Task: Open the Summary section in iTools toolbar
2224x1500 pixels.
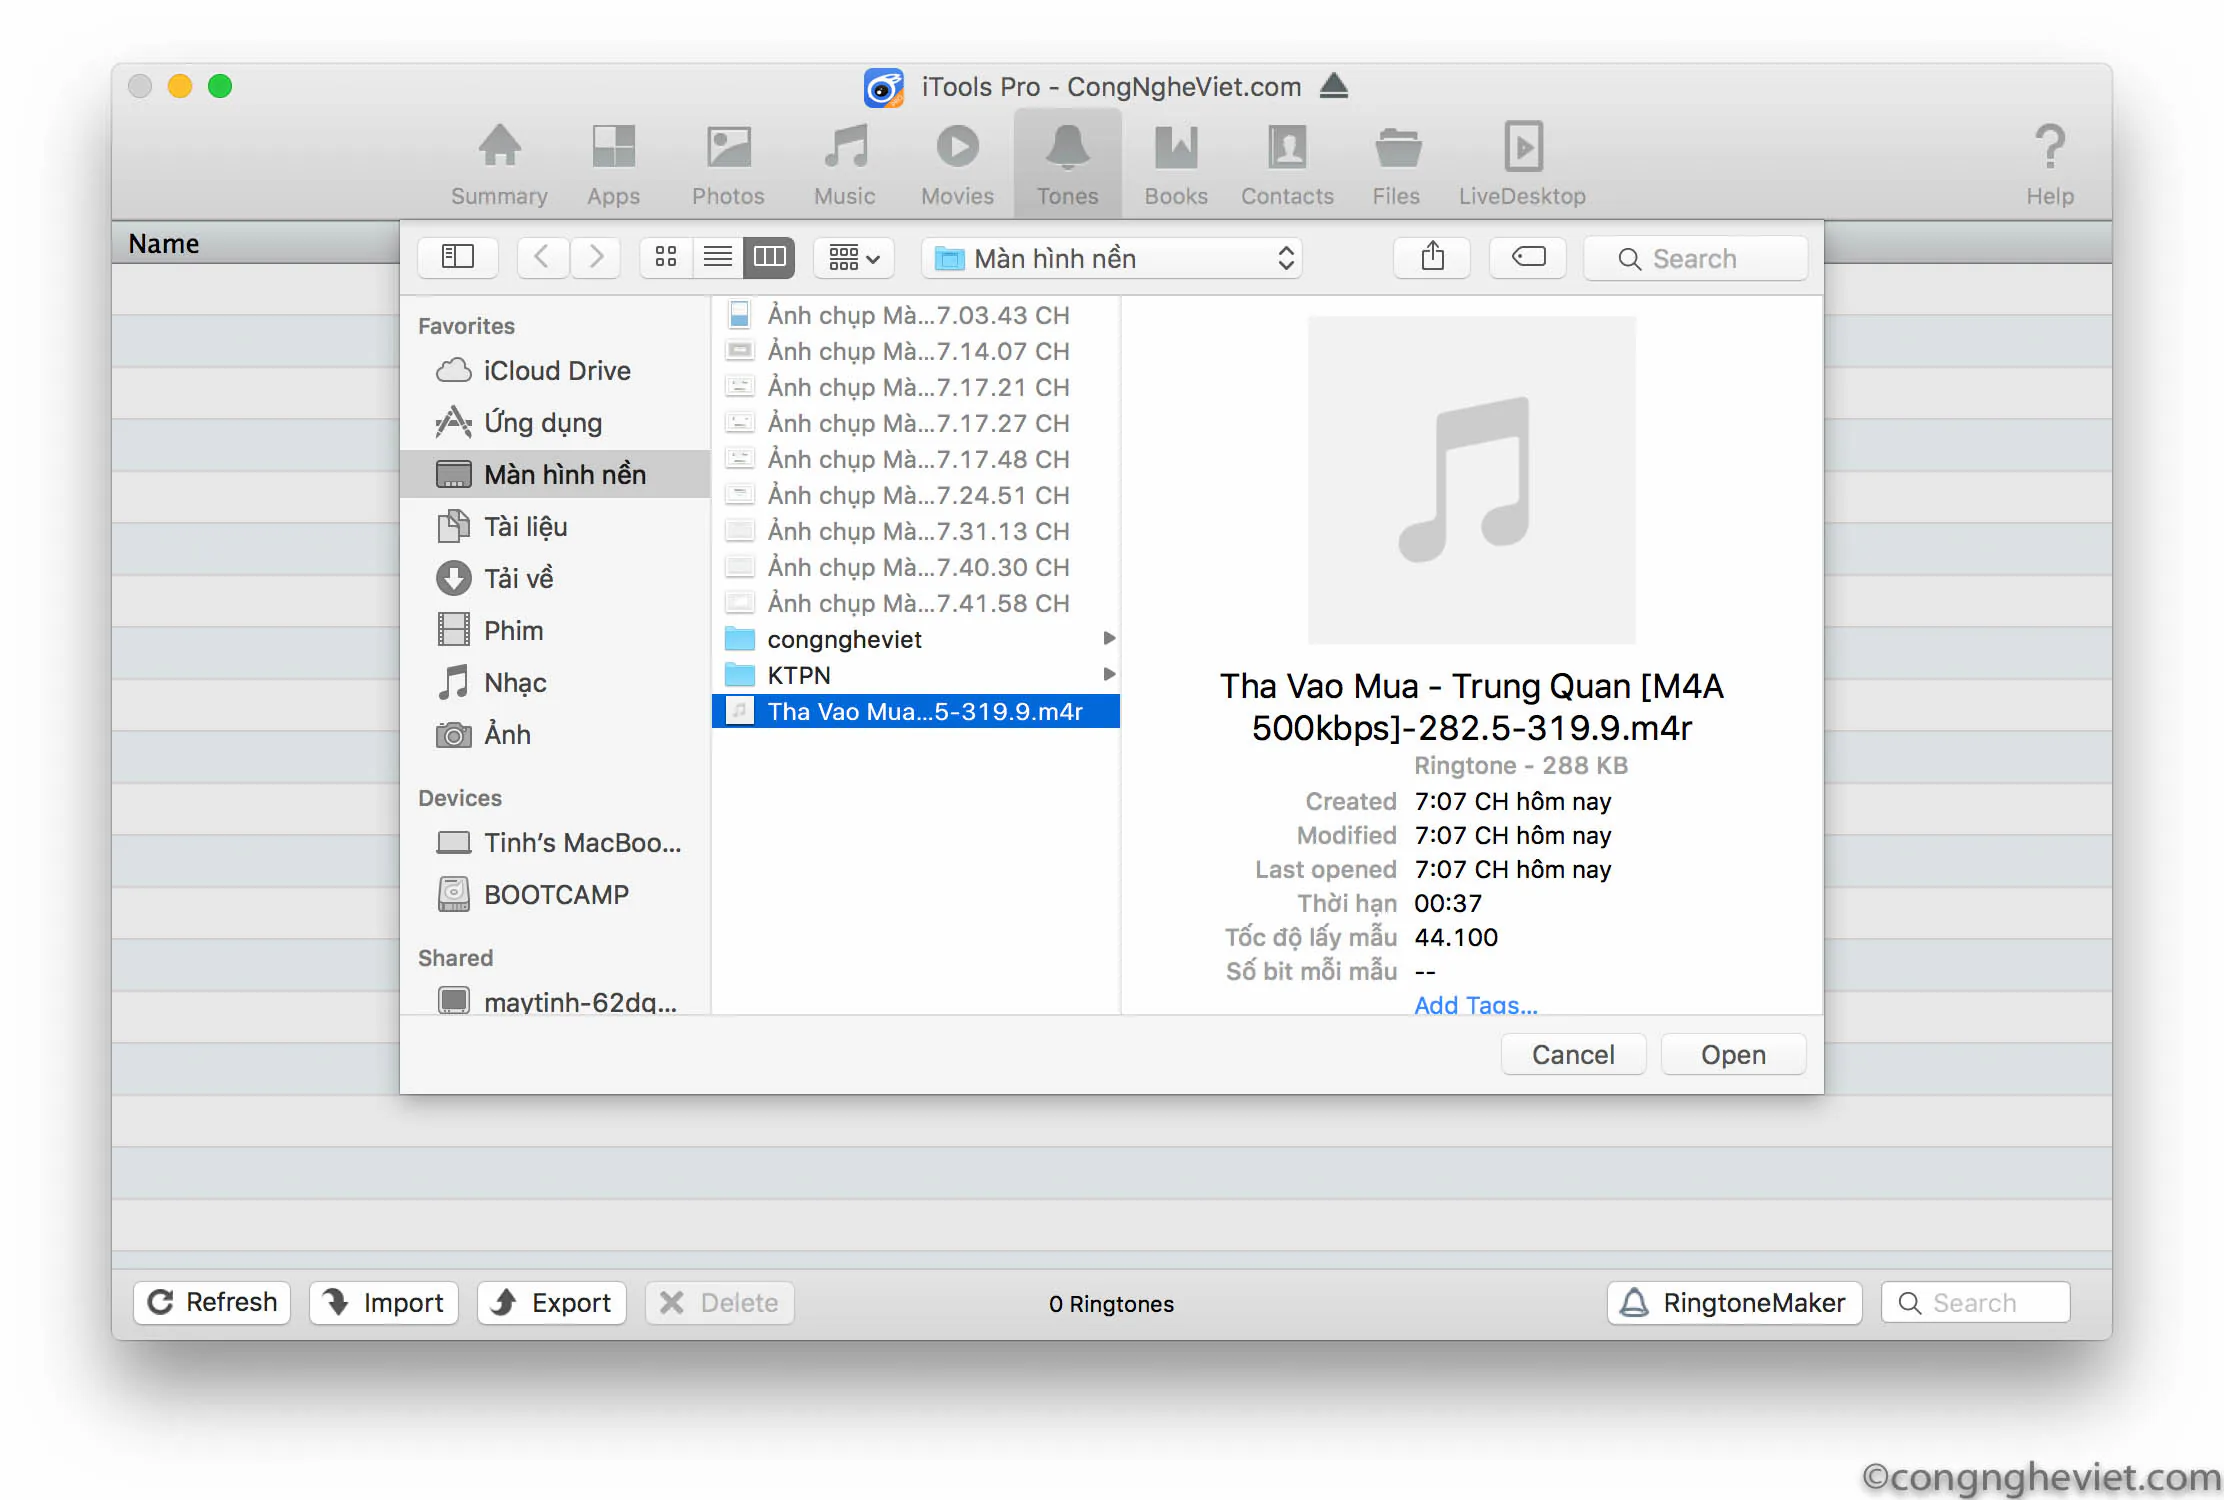Action: click(x=499, y=164)
